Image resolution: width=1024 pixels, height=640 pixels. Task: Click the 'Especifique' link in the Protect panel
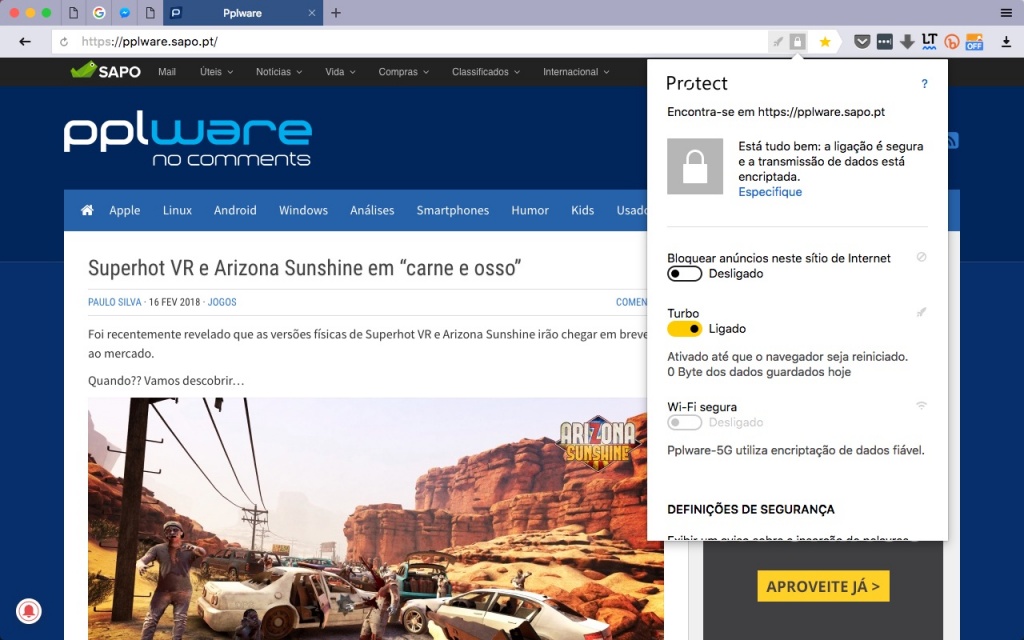click(769, 191)
